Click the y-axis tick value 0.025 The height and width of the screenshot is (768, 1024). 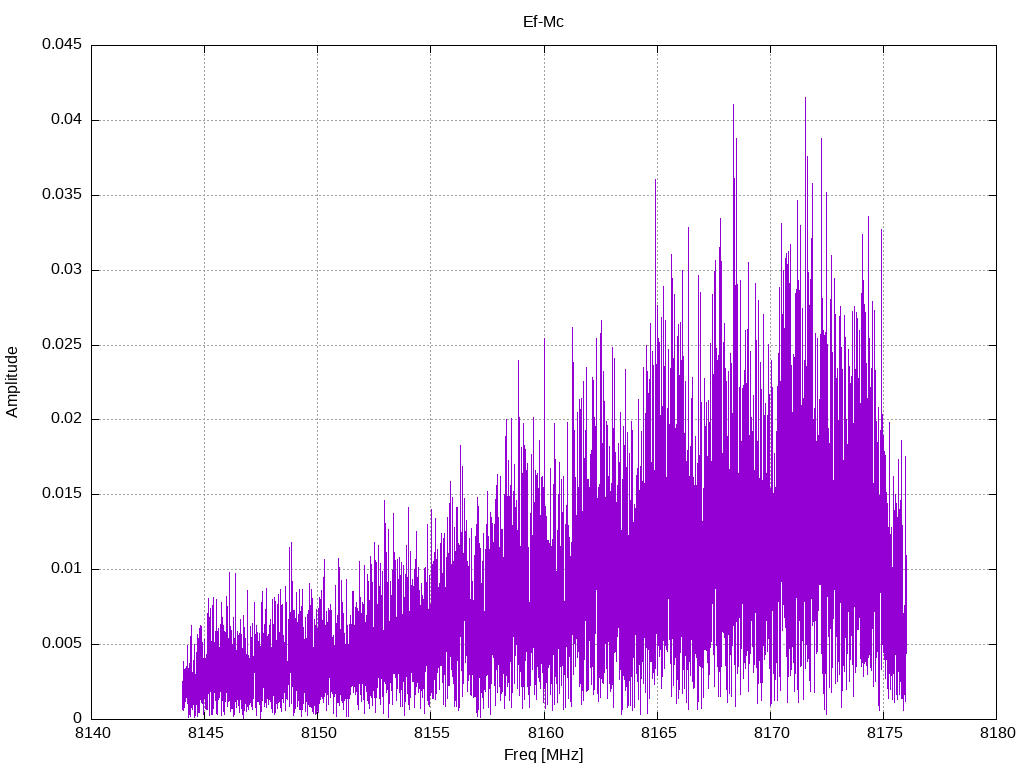click(x=62, y=344)
